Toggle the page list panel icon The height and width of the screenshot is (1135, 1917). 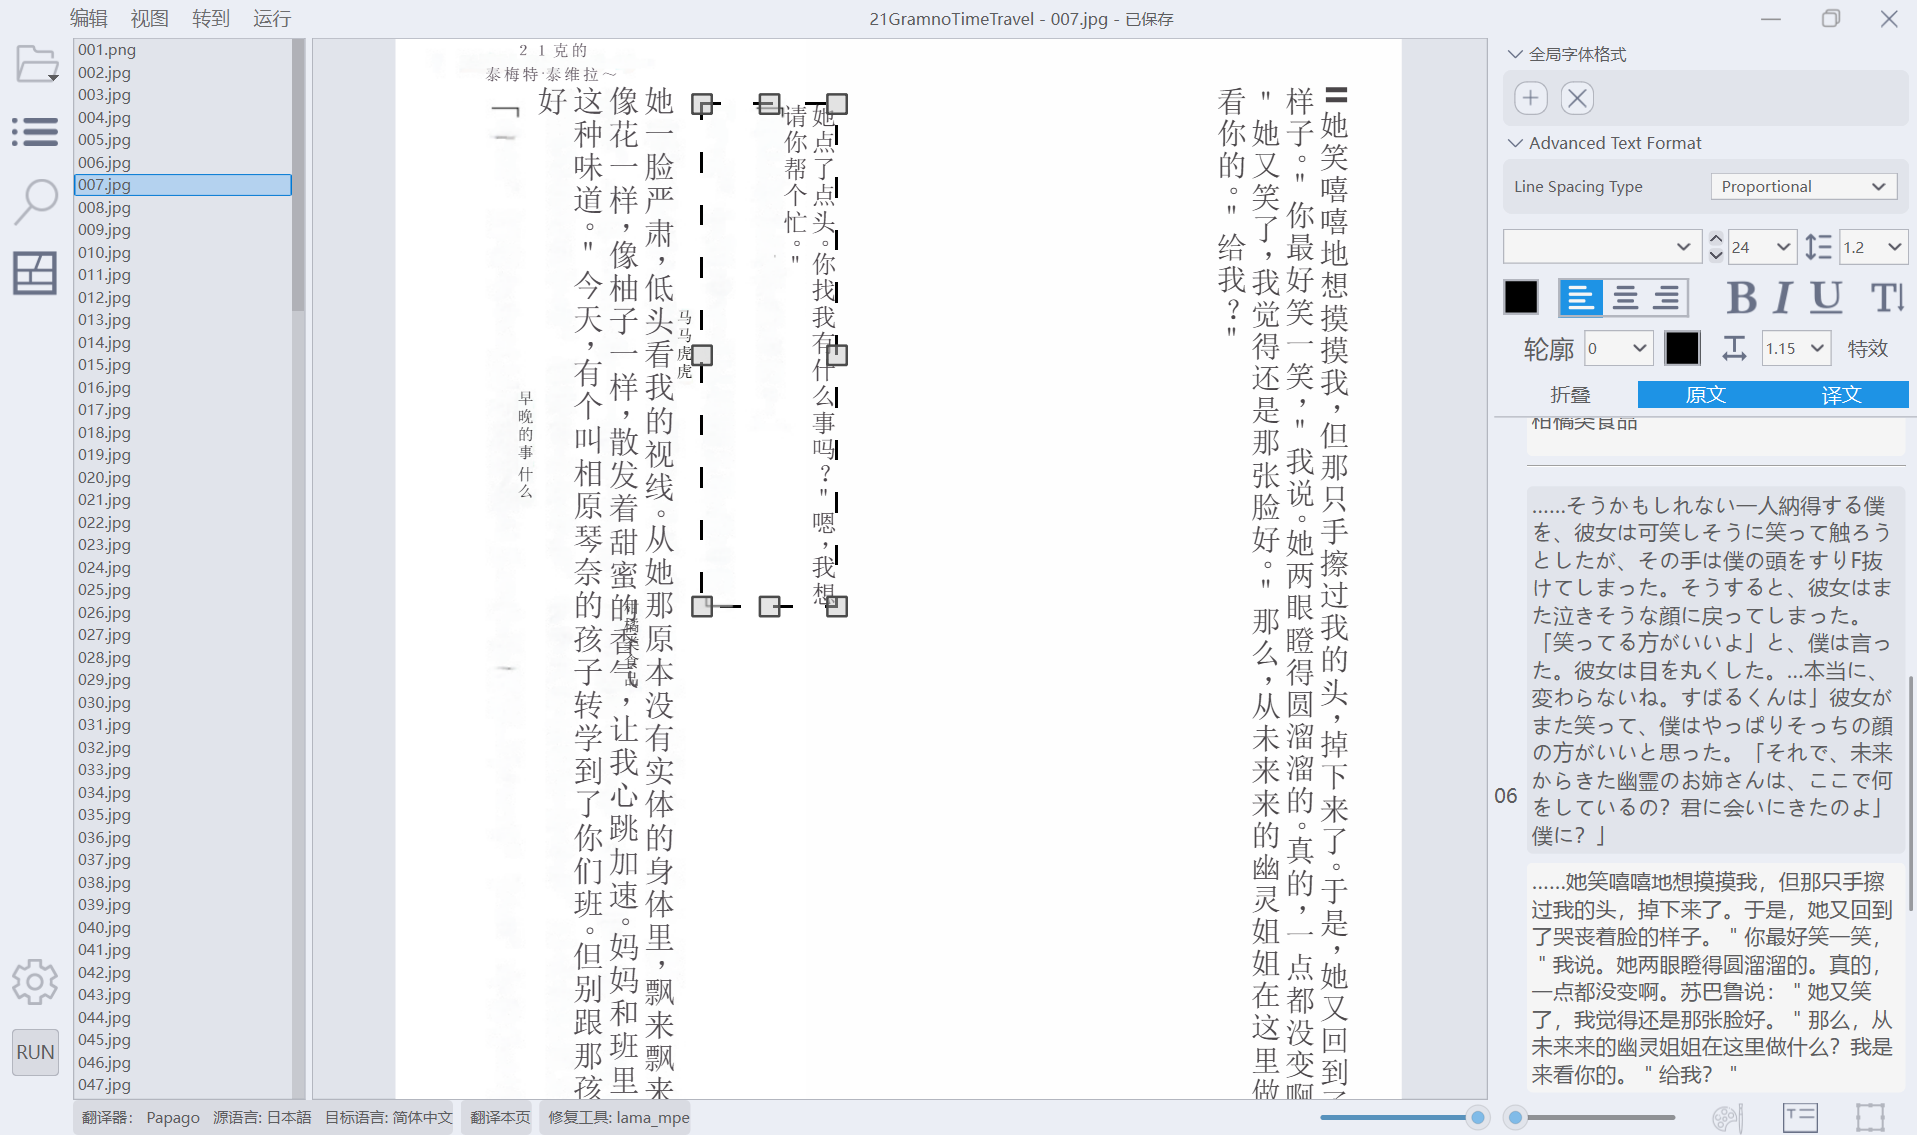35,131
